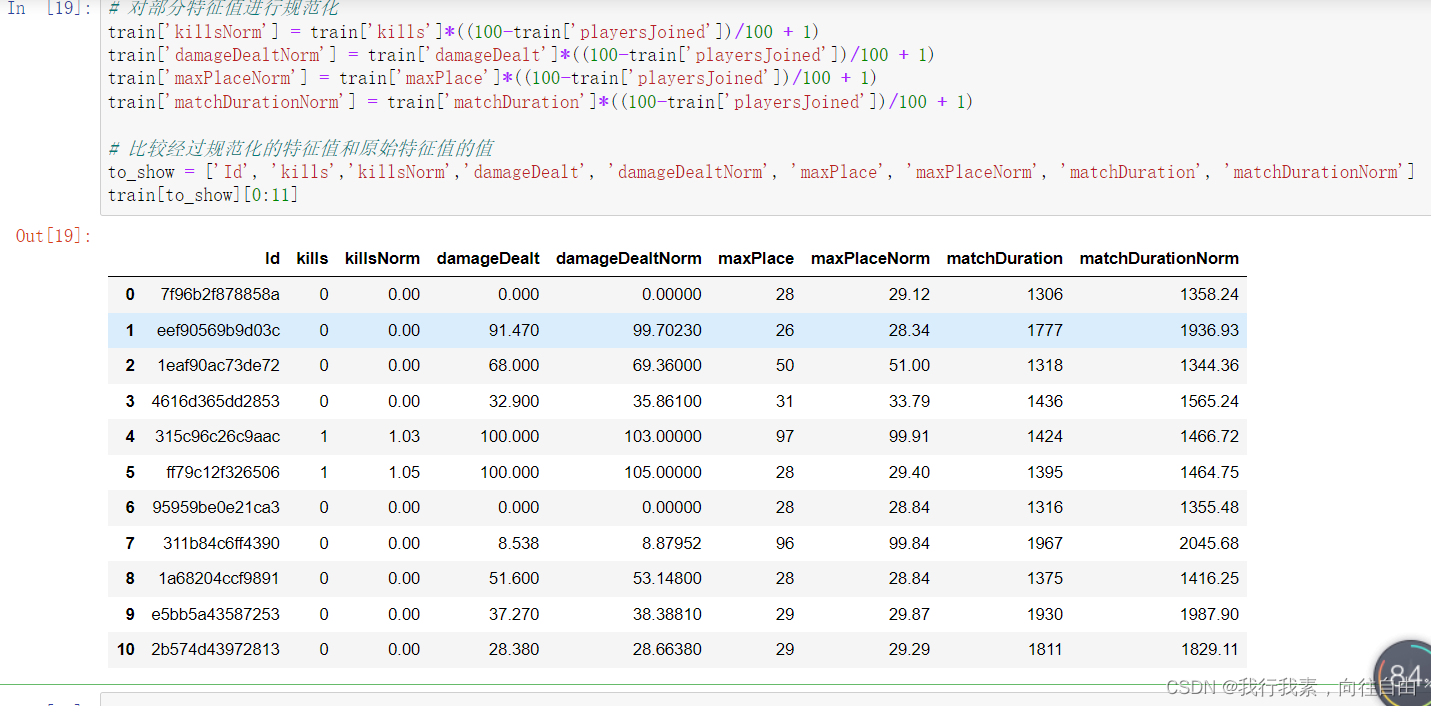
Task: Click killsNorm value 1.05
Action: [404, 472]
